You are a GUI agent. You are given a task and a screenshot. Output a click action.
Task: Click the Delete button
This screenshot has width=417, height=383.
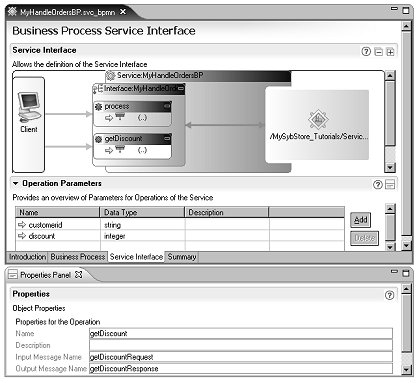(x=364, y=238)
